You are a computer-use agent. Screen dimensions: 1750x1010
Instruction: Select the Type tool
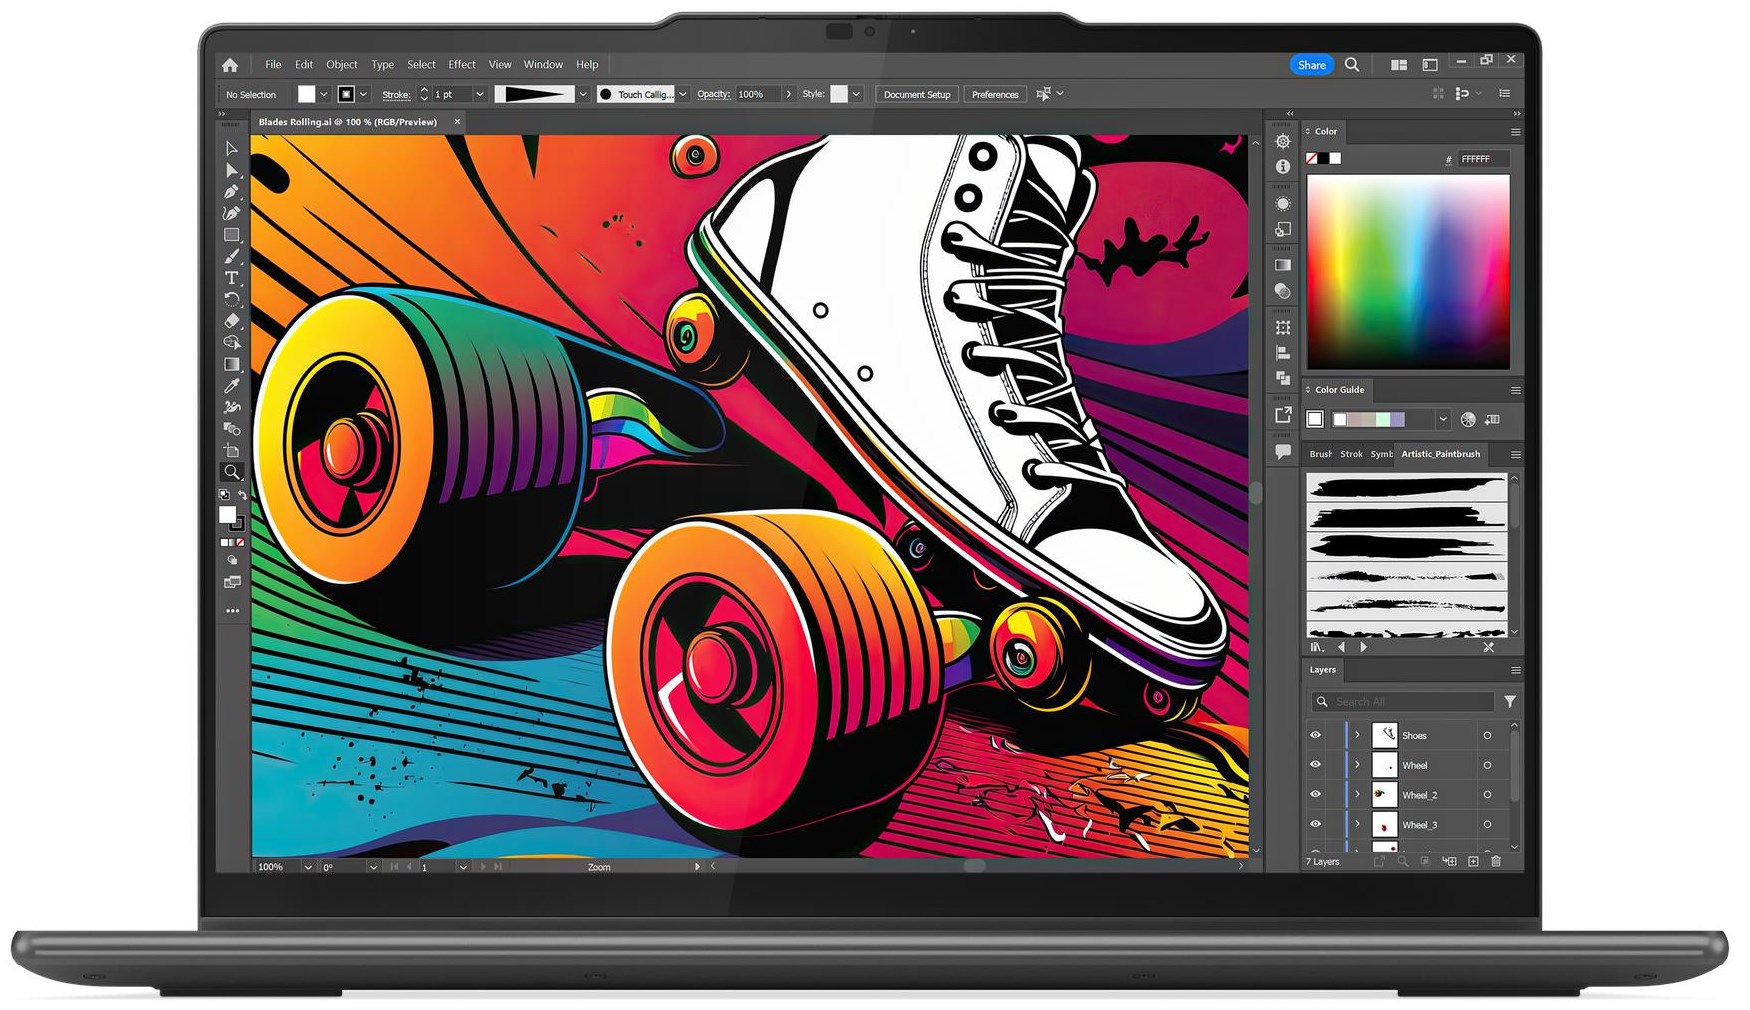coord(231,278)
